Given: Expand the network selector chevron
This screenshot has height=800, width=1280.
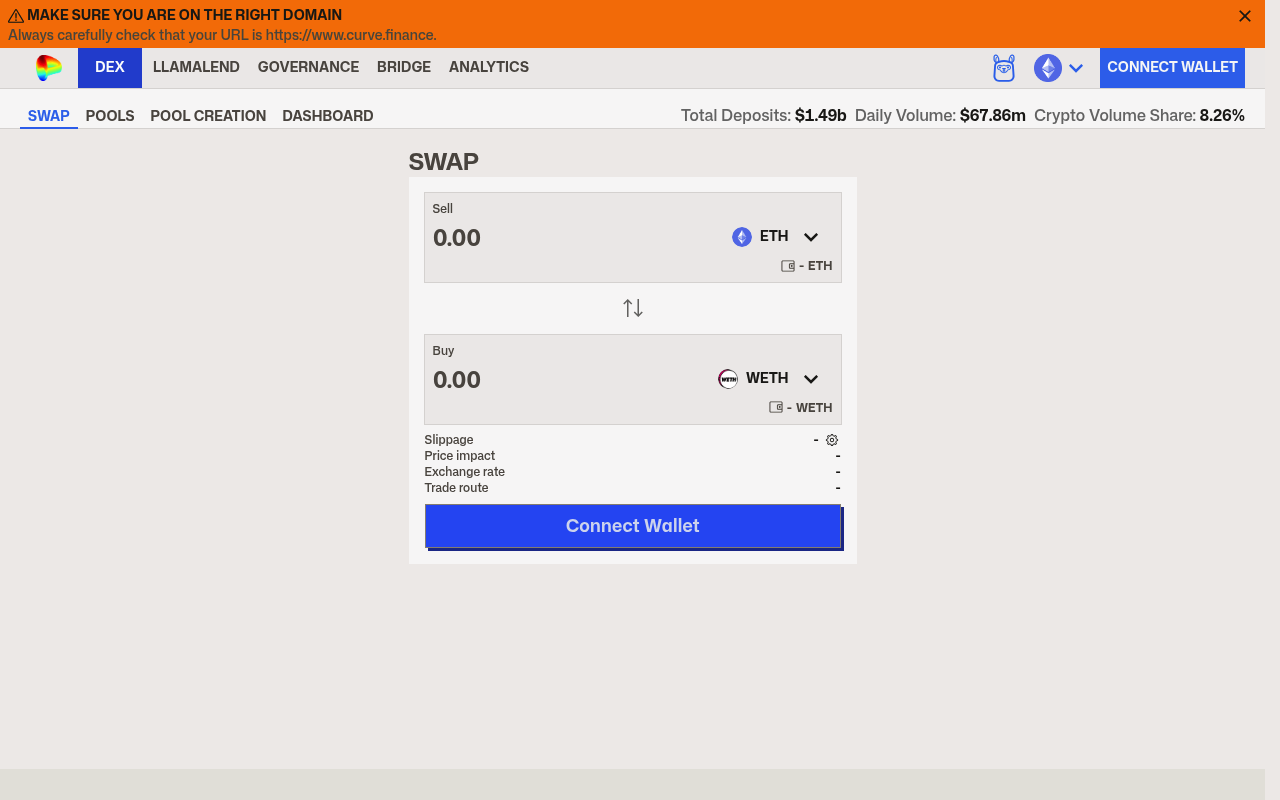Looking at the screenshot, I should [x=1076, y=68].
